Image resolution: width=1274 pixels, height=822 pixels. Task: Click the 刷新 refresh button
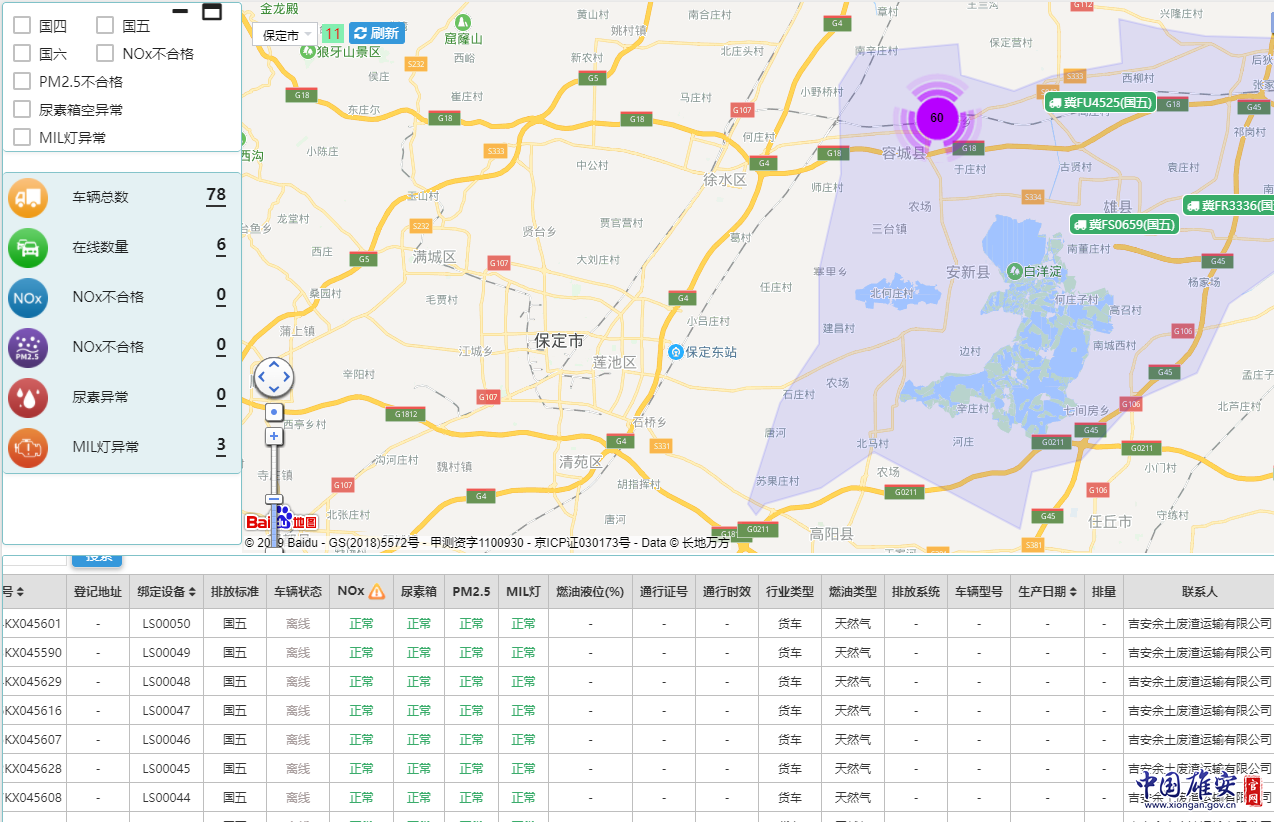(377, 34)
